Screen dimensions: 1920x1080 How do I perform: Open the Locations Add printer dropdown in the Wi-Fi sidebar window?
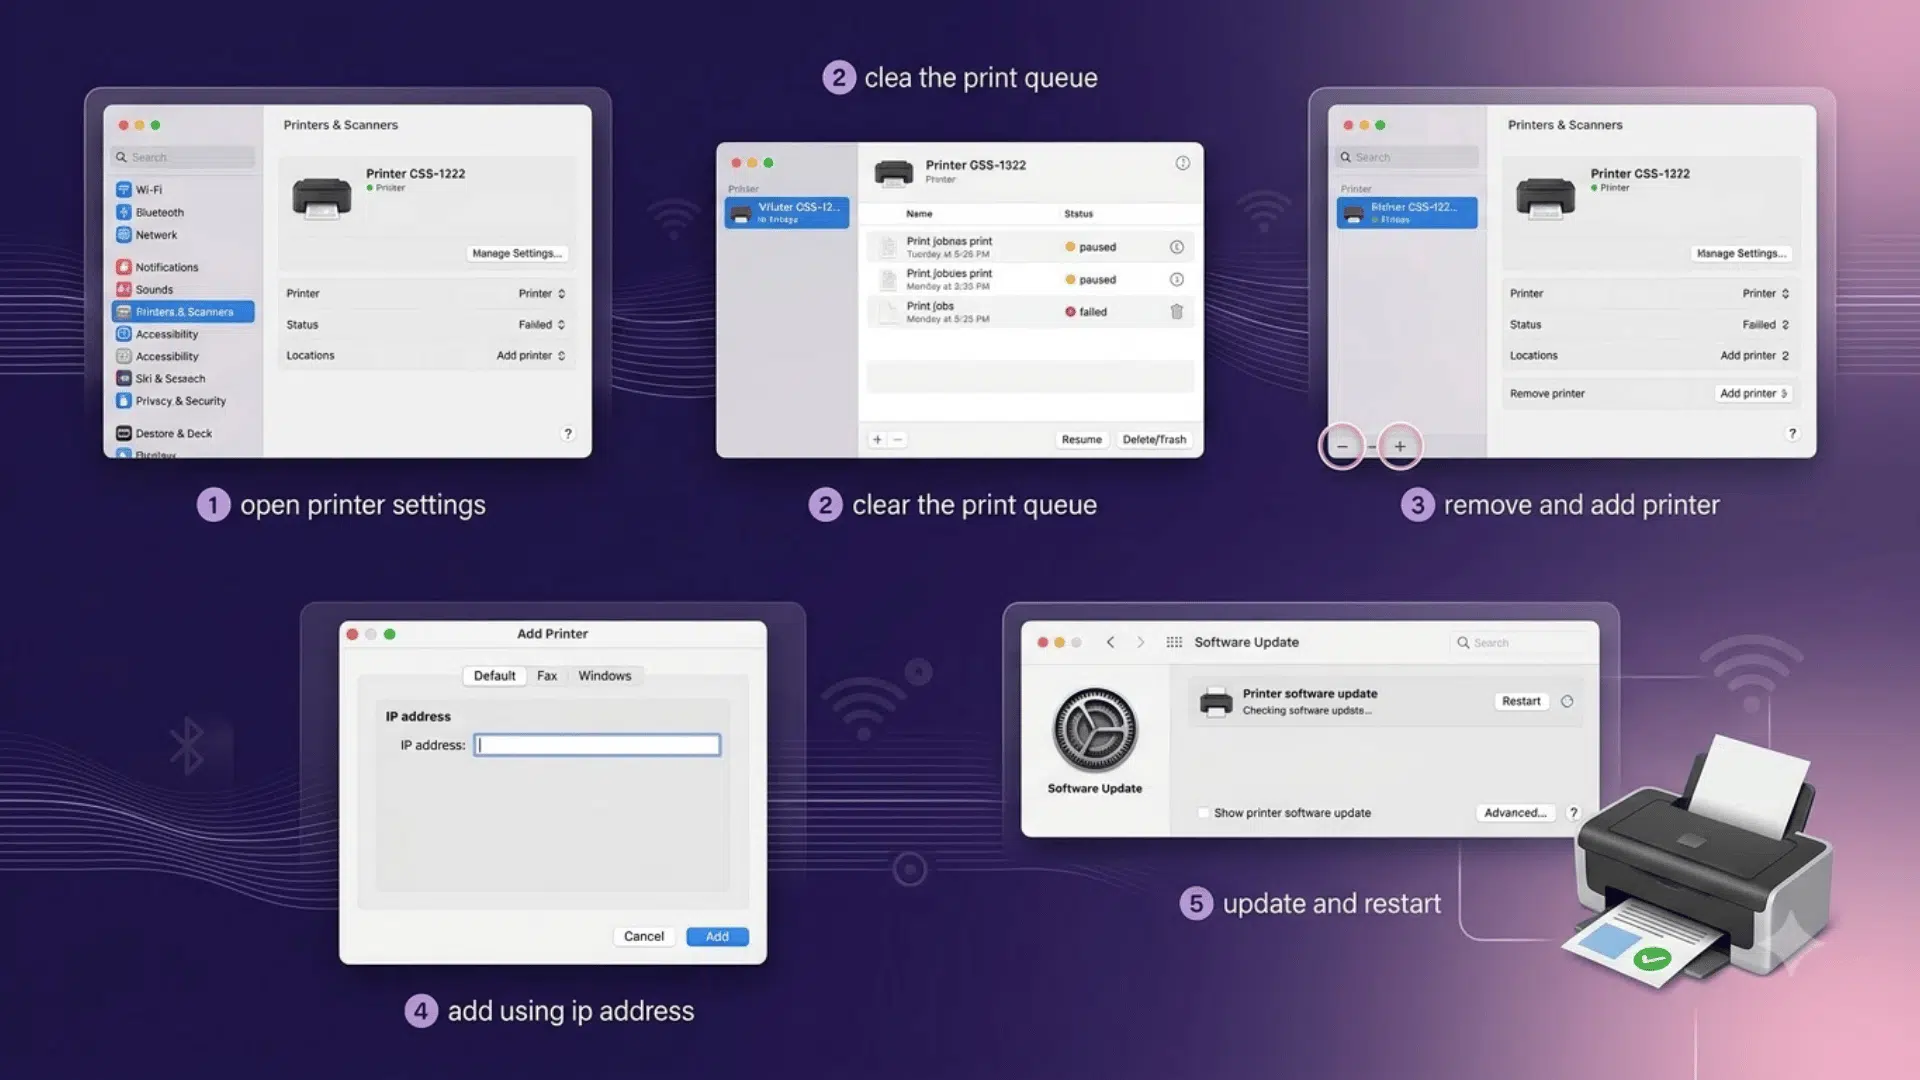[531, 355]
